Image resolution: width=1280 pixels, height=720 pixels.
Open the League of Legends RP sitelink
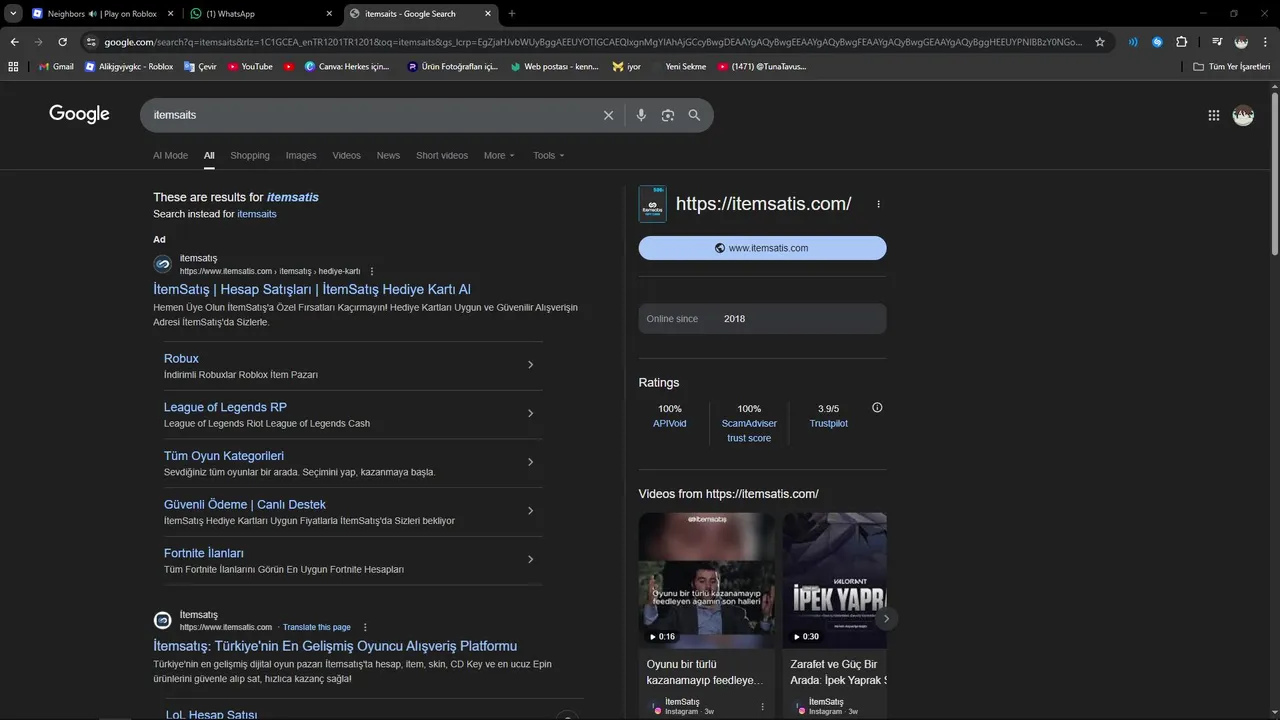coord(225,407)
